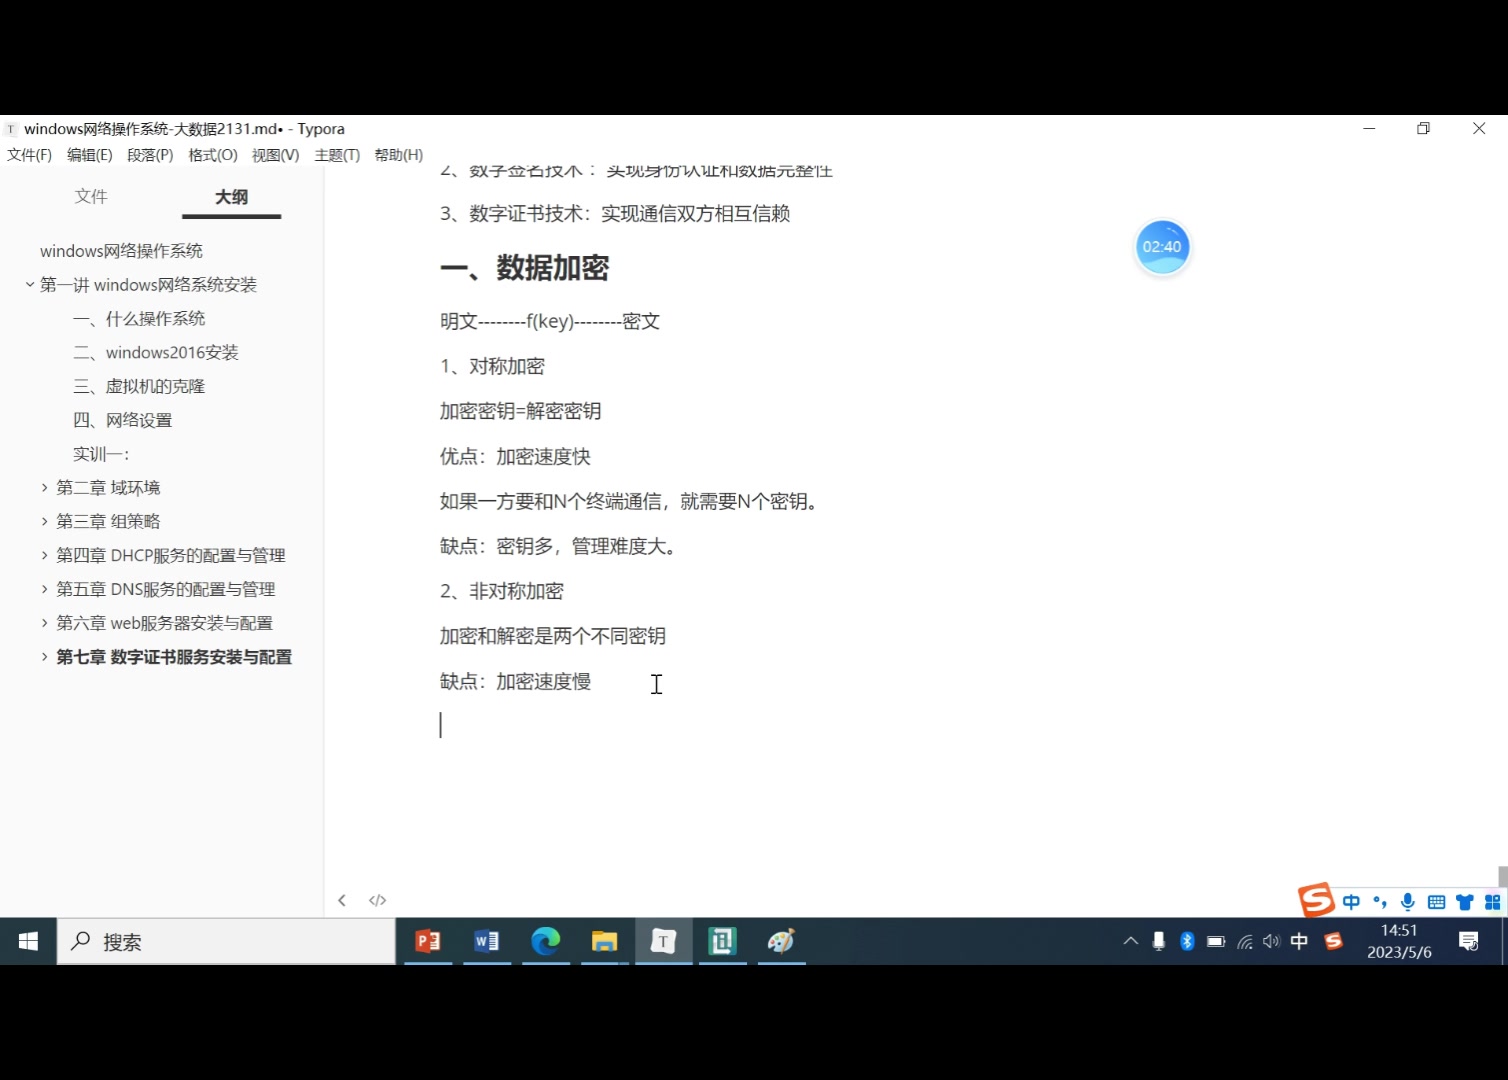Viewport: 1508px width, 1080px height.
Task: Expand 第三章 组策略 outline node
Action: pyautogui.click(x=44, y=521)
